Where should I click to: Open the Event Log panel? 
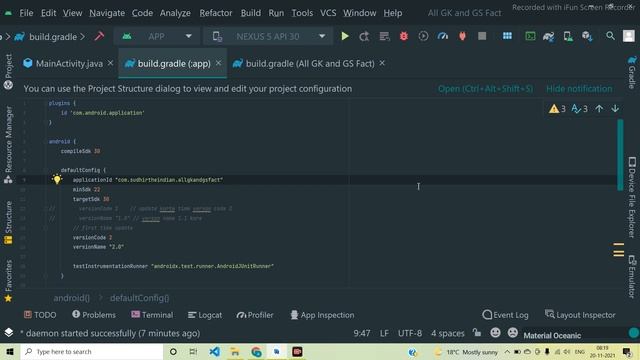pyautogui.click(x=505, y=315)
